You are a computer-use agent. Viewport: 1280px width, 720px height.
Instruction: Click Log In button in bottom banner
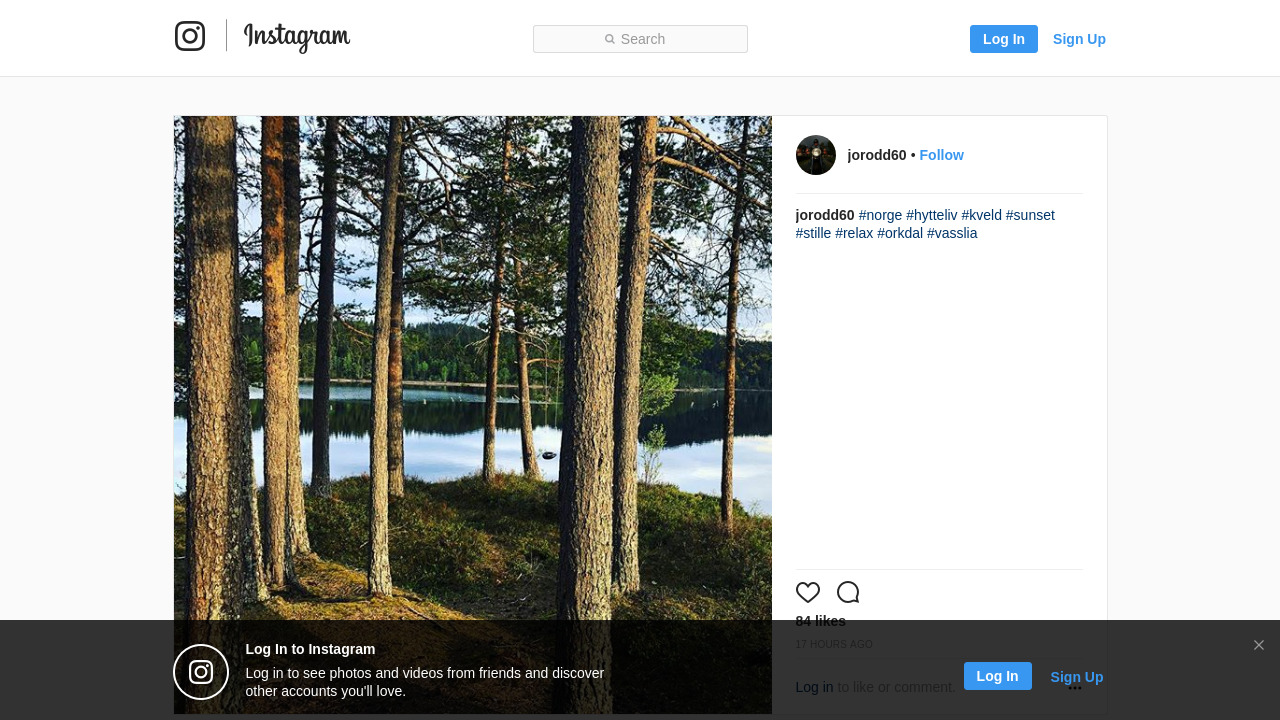coord(997,676)
